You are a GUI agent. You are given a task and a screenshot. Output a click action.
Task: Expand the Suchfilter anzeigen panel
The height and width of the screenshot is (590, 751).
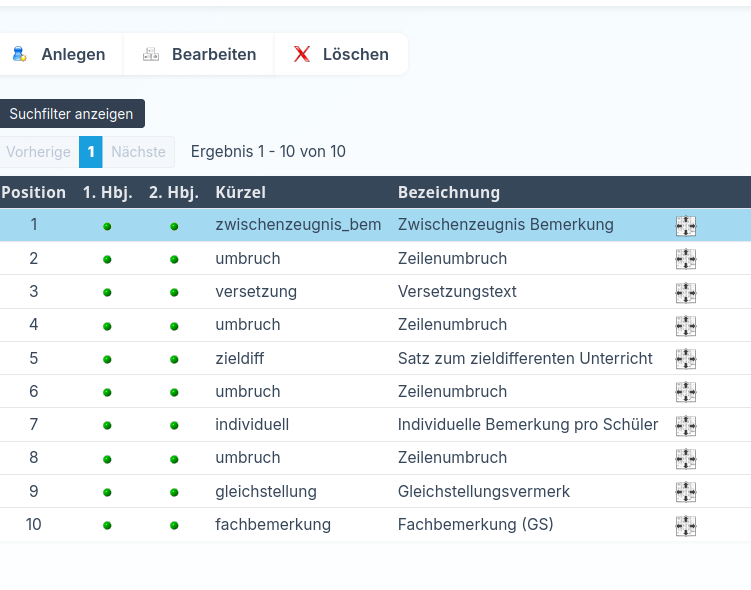point(71,114)
